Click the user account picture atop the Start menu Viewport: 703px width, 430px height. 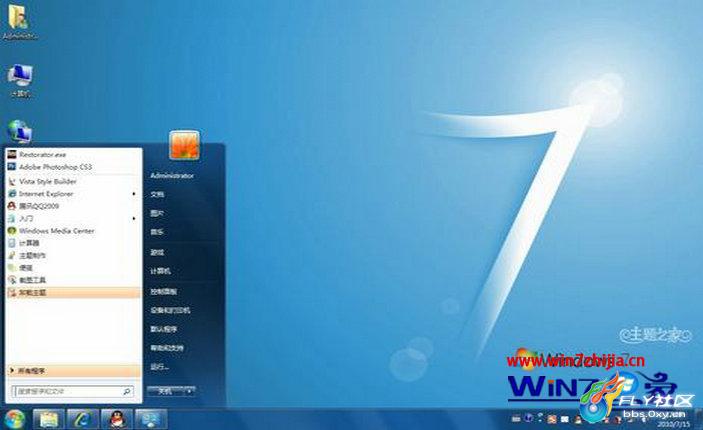pyautogui.click(x=184, y=145)
